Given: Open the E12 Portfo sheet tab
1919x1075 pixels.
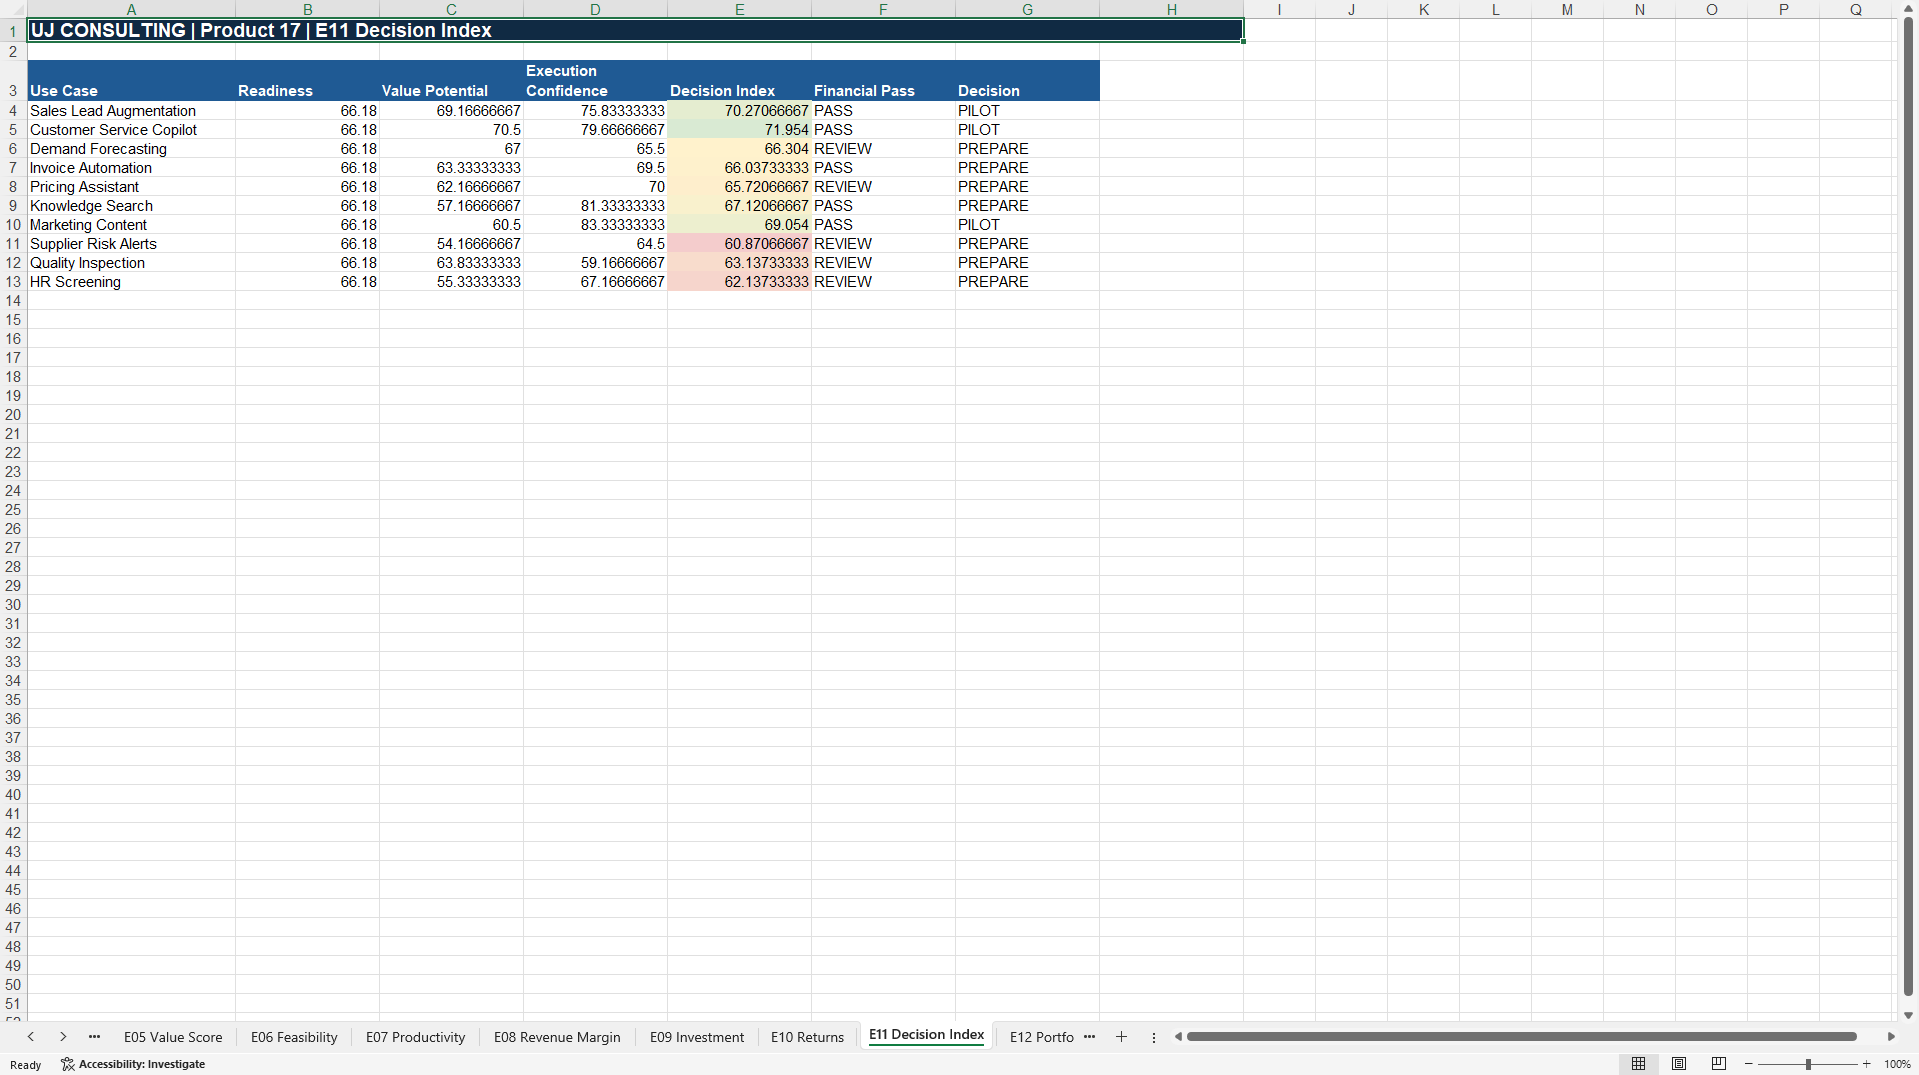Looking at the screenshot, I should point(1041,1037).
